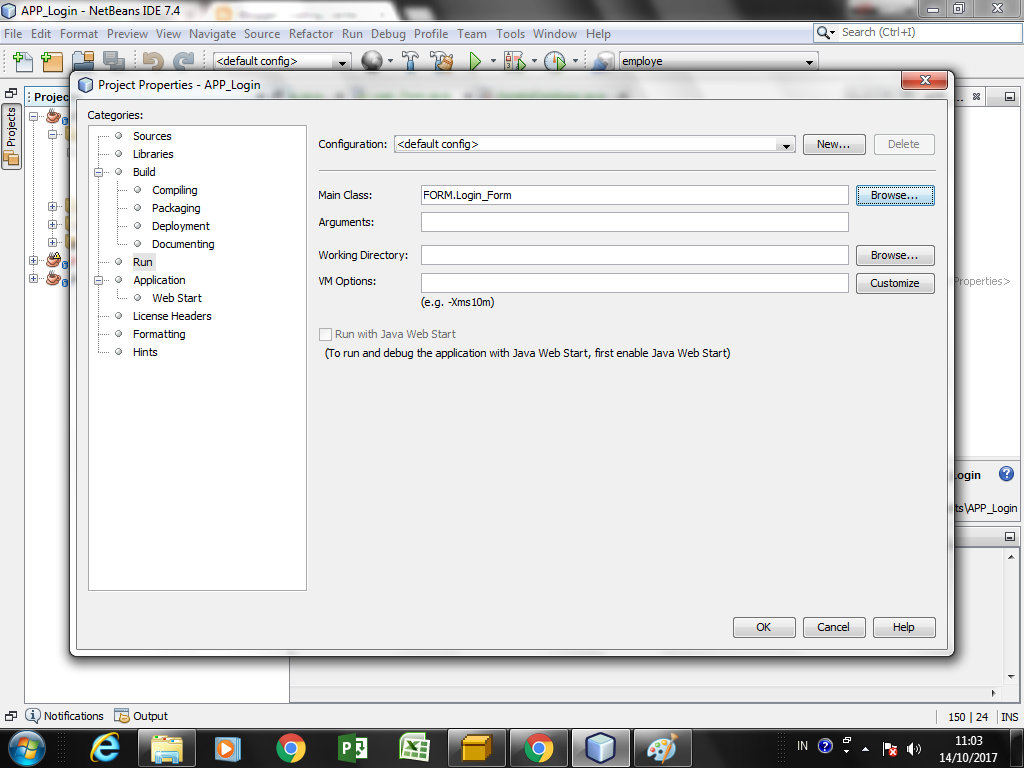This screenshot has width=1024, height=768.
Task: Click the Build Project hammer icon
Action: [x=410, y=61]
